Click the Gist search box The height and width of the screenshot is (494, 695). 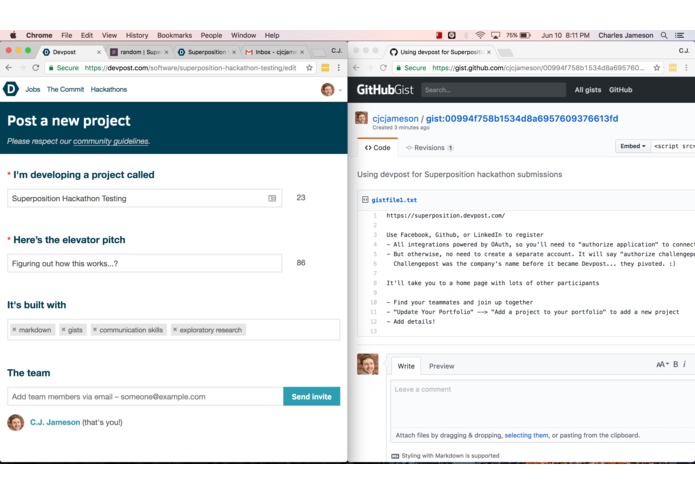tap(494, 90)
